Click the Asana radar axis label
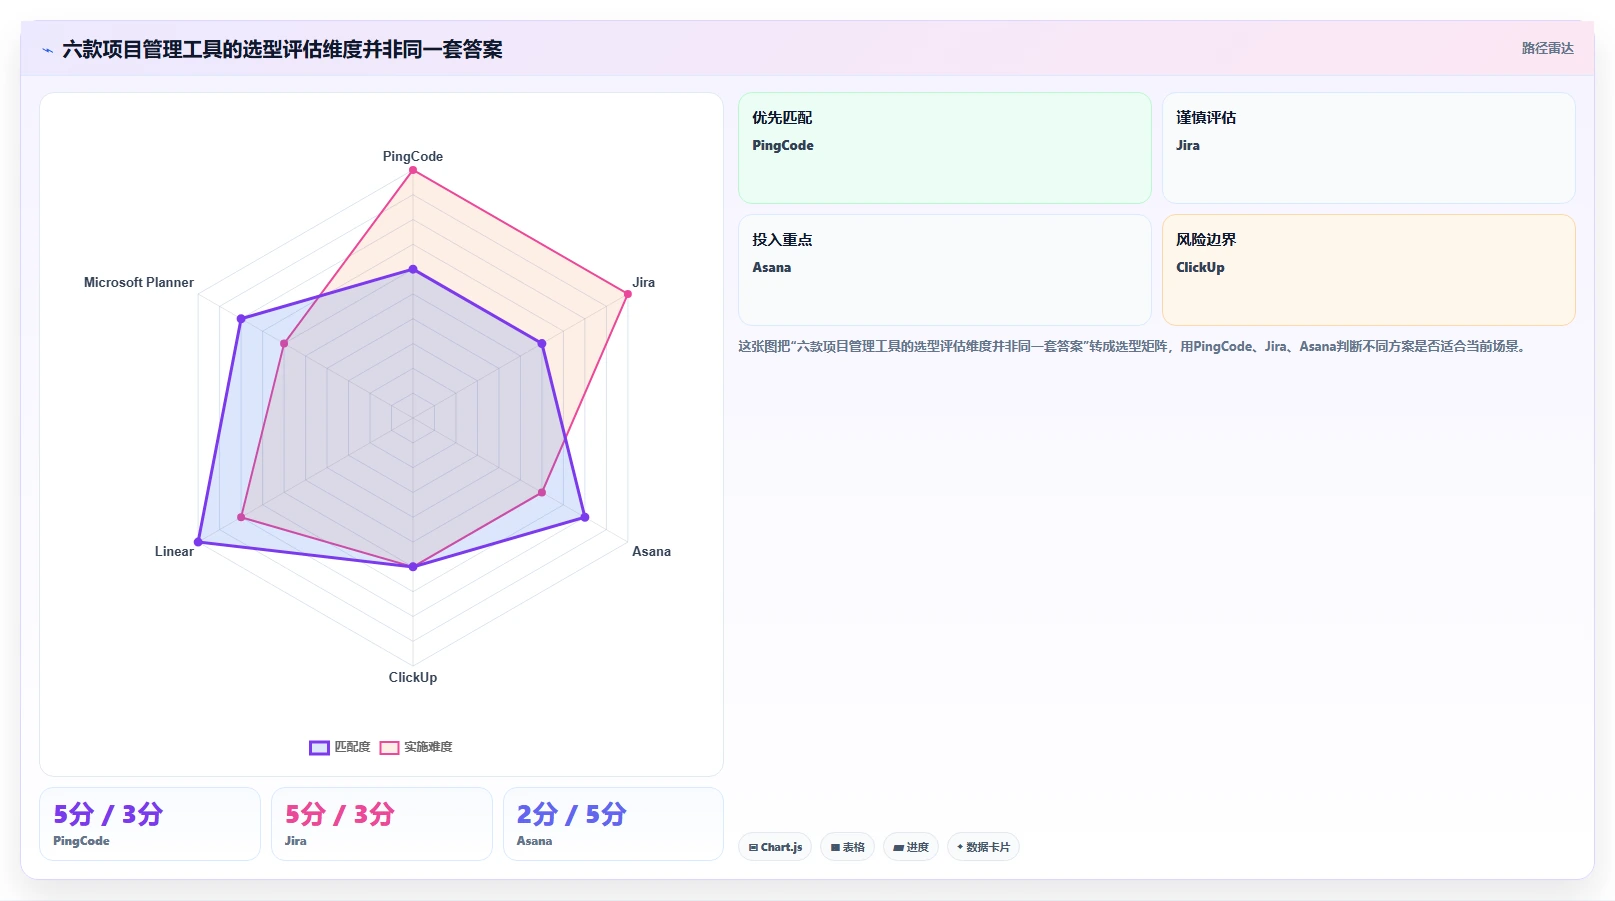 tap(651, 551)
